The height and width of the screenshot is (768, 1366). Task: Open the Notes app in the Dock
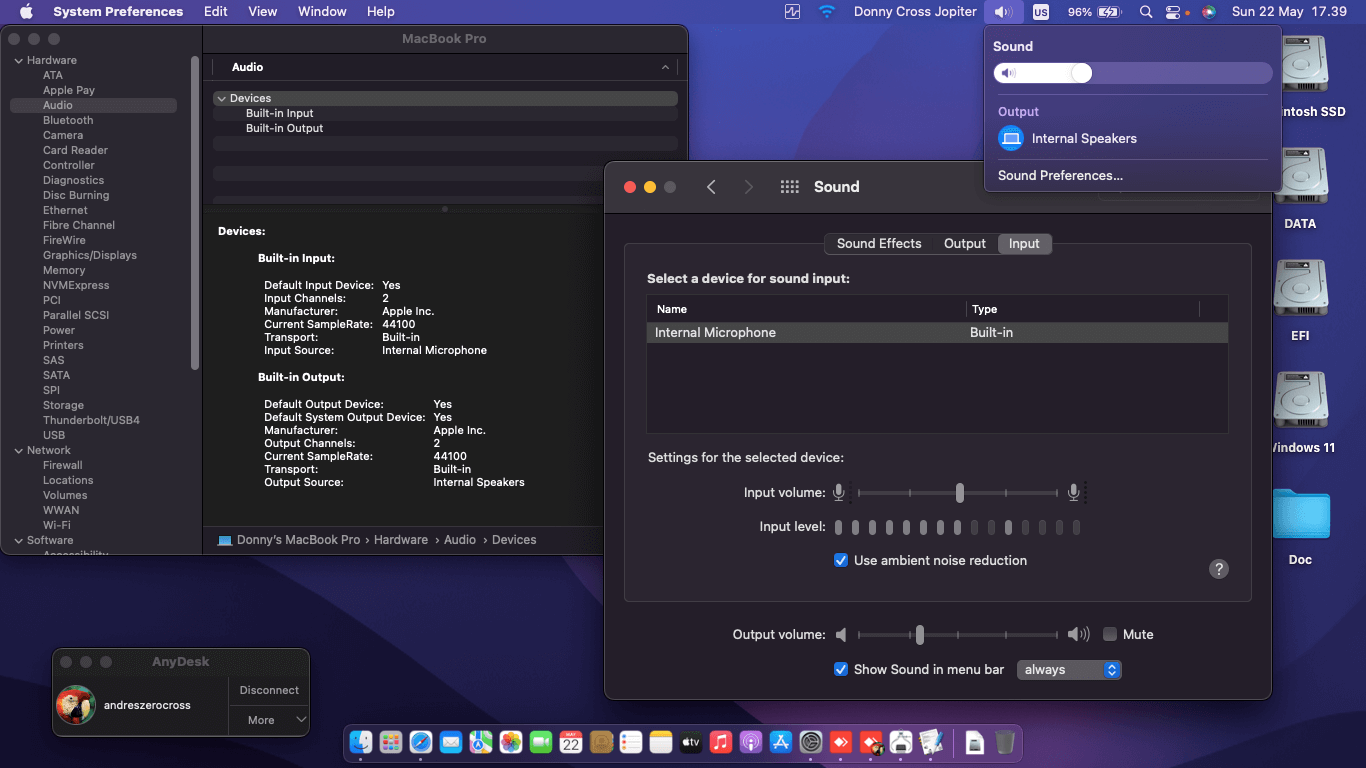coord(661,742)
